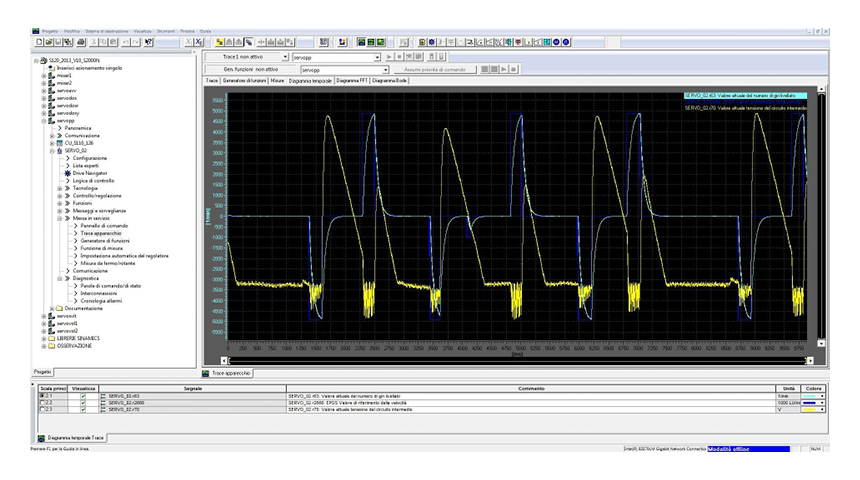Click Assumi priorità di comando button

tap(435, 70)
